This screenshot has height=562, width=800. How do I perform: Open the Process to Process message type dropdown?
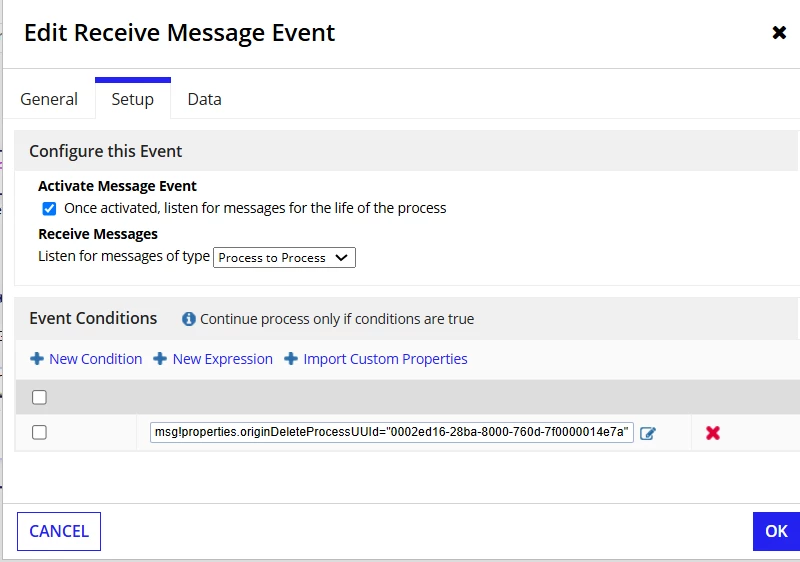[284, 258]
